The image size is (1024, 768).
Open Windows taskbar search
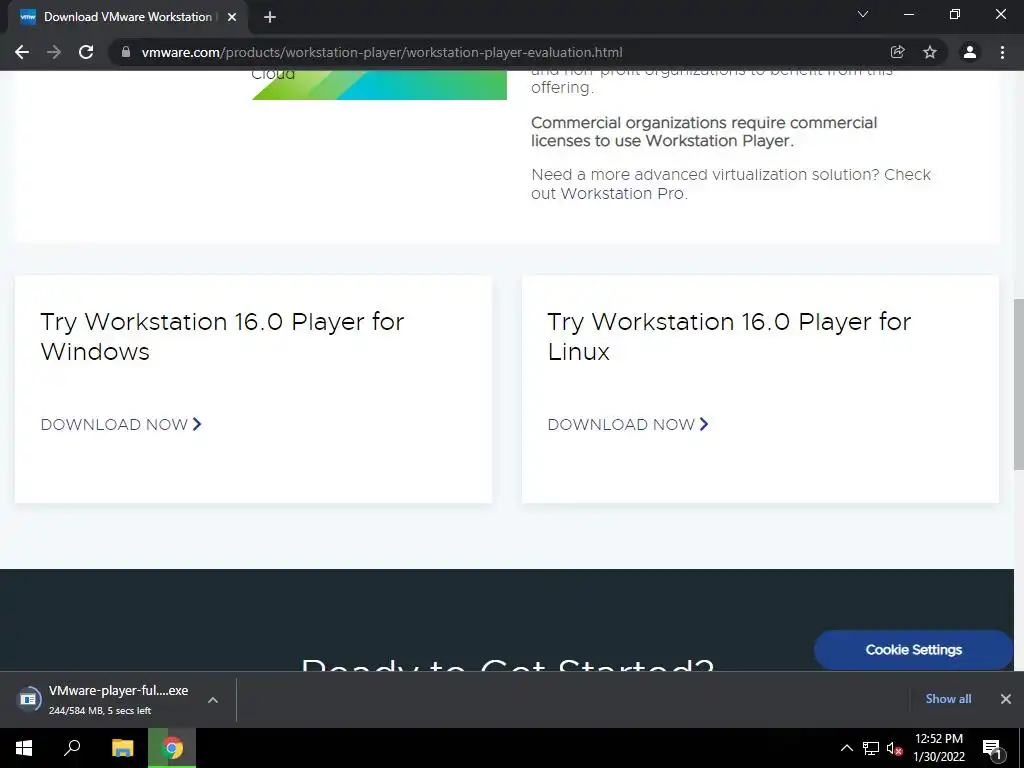click(x=72, y=748)
